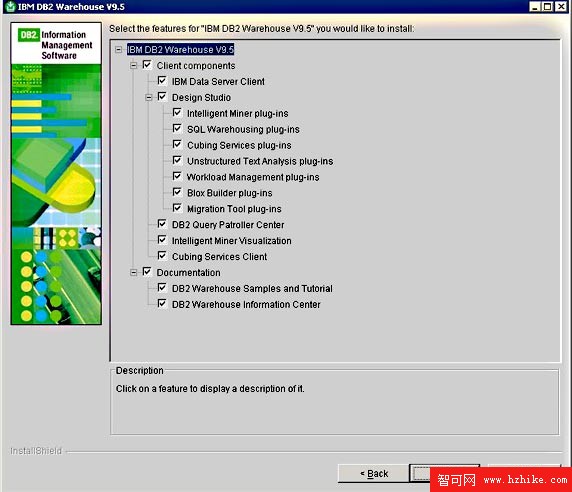Select Intelligent Miner plug-ins label
This screenshot has height=492, width=572.
pyautogui.click(x=237, y=114)
